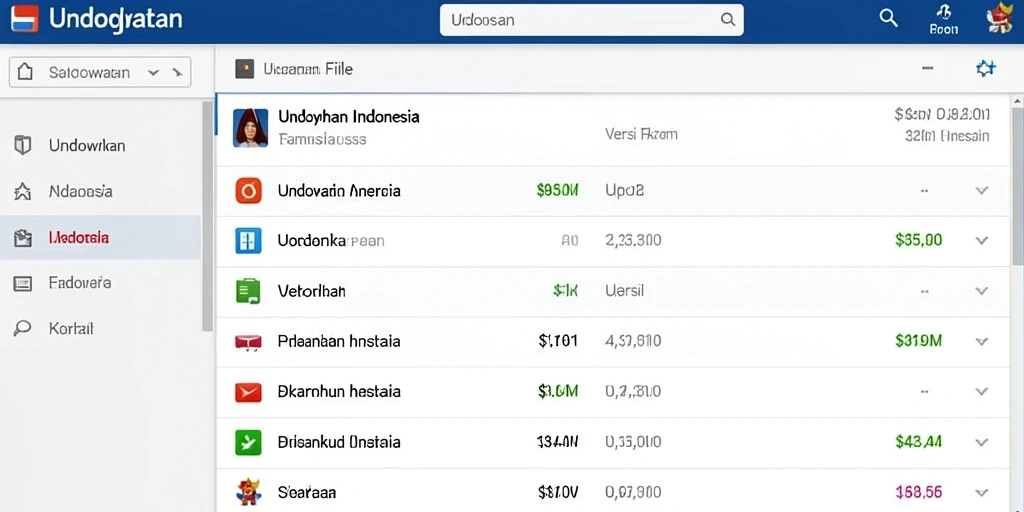Click the Kortait search icon in sidebar
Image resolution: width=1024 pixels, height=512 pixels.
tap(23, 328)
